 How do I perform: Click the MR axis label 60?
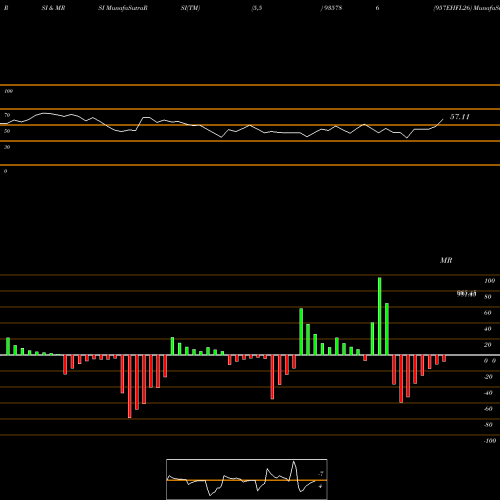coord(487,313)
